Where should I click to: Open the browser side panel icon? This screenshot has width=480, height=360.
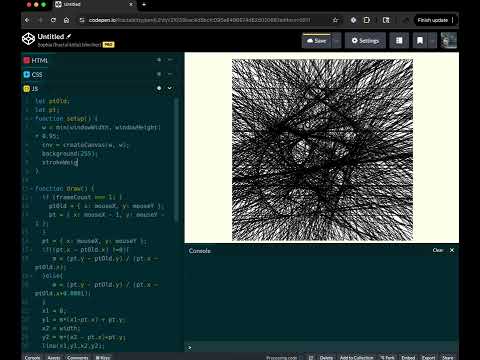point(386,20)
